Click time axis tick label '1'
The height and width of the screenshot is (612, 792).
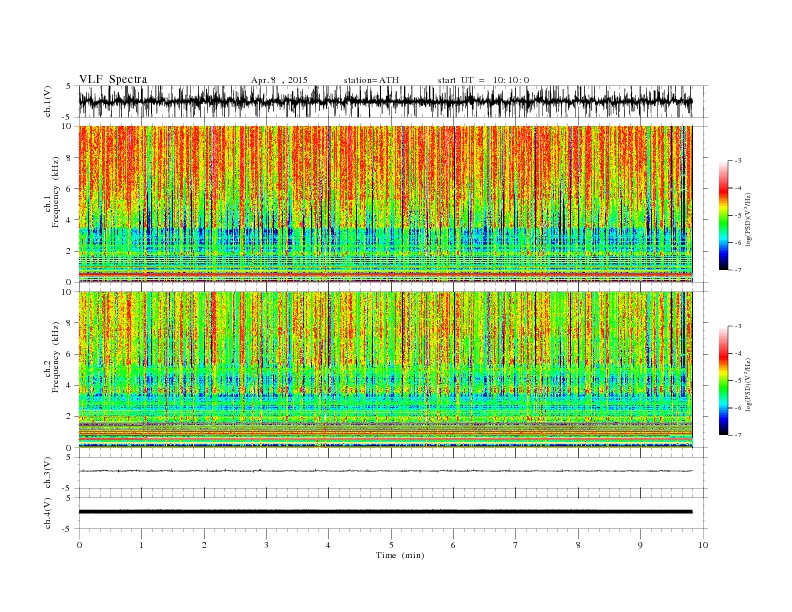pos(141,545)
